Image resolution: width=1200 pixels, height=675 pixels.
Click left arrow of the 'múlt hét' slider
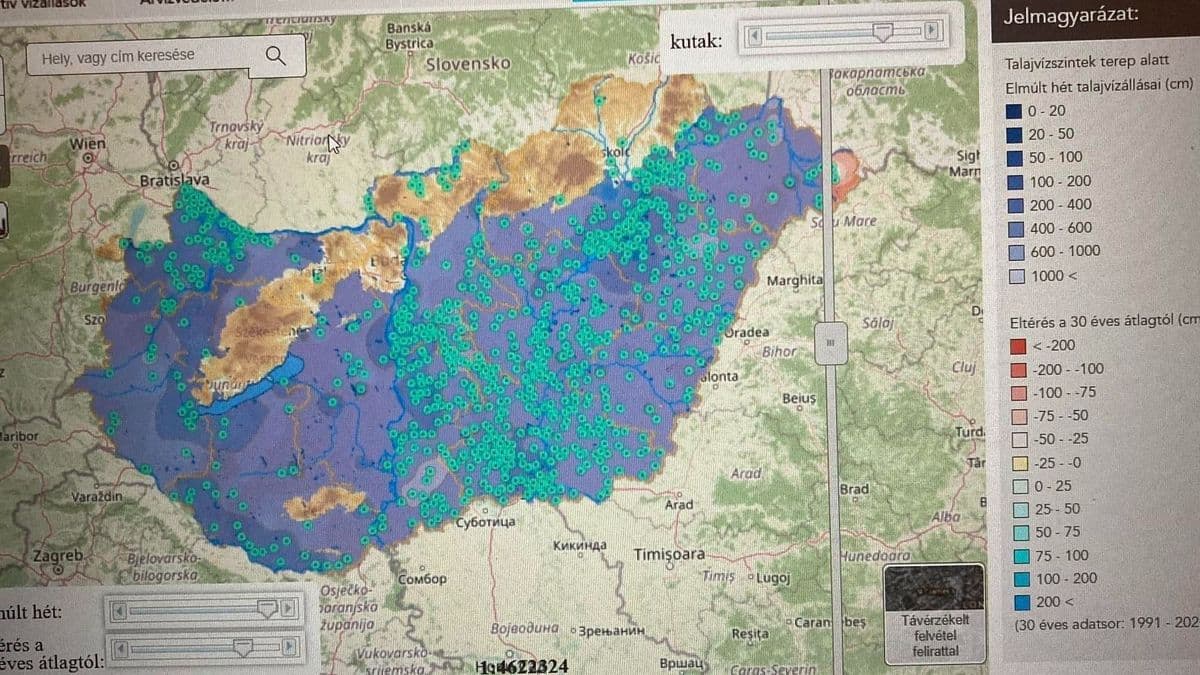[x=119, y=609]
